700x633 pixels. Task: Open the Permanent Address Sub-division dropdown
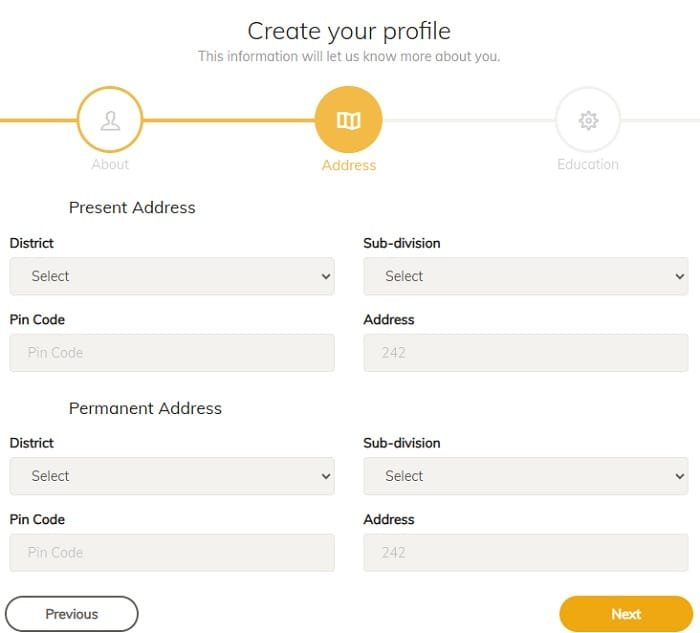(x=526, y=476)
